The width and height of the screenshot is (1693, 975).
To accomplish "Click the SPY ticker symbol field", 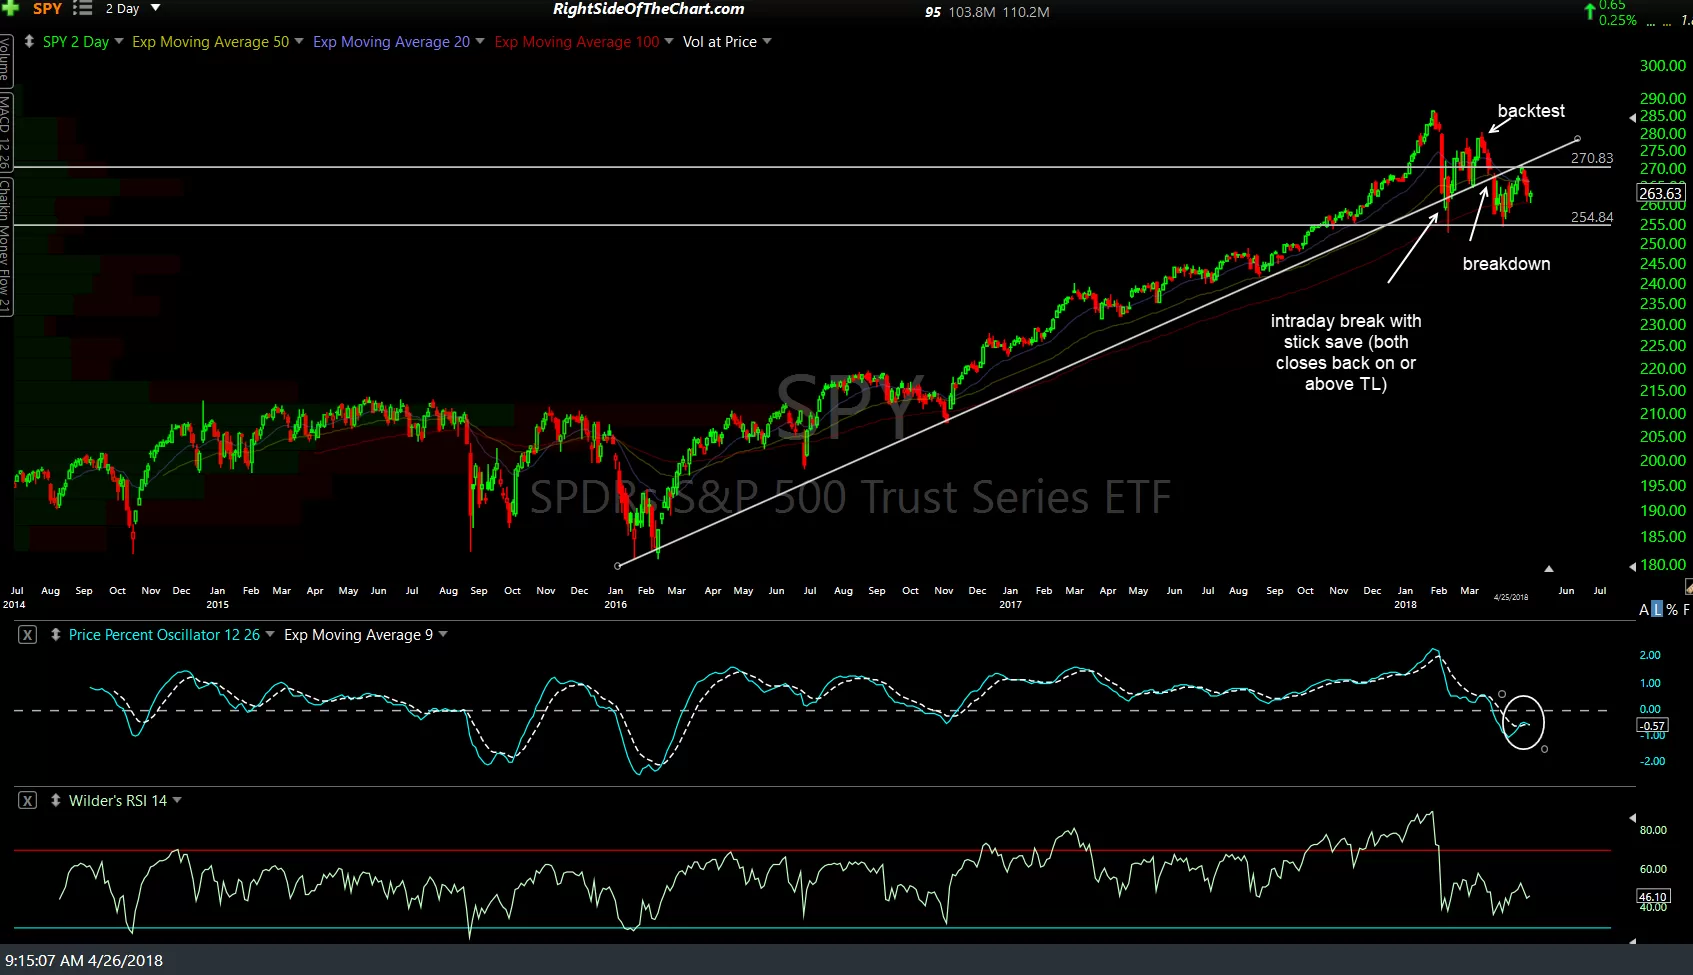I will point(47,8).
